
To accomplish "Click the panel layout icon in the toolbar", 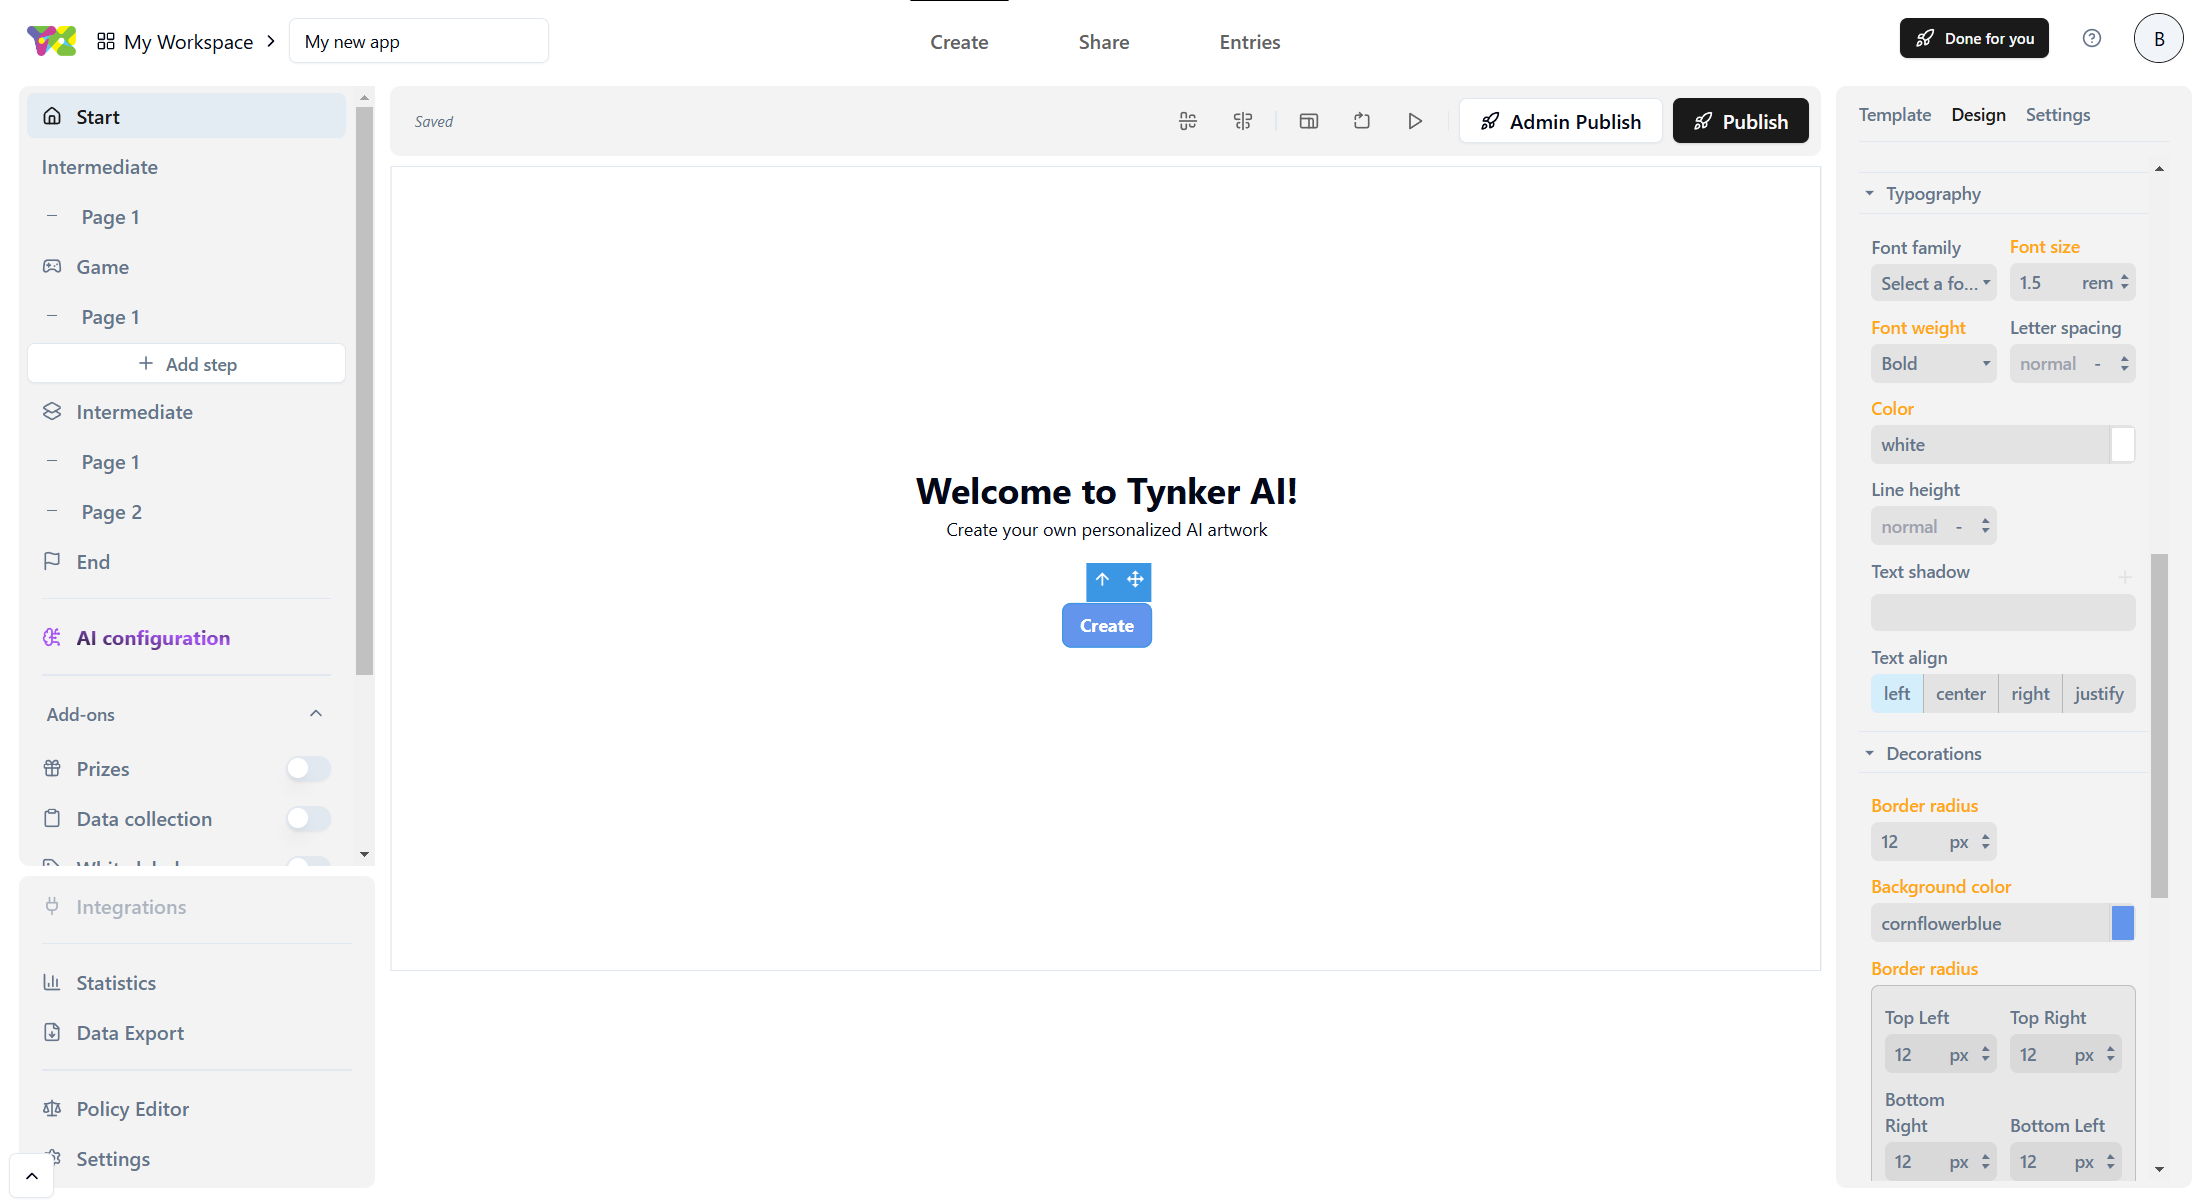I will pos(1308,121).
